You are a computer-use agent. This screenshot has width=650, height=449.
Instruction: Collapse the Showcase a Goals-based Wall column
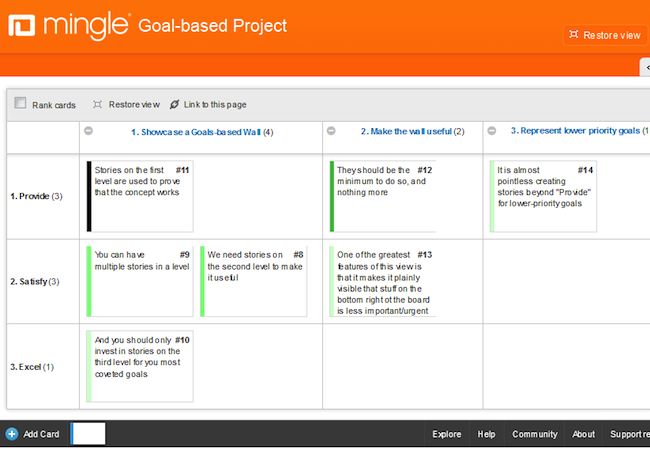(x=89, y=131)
